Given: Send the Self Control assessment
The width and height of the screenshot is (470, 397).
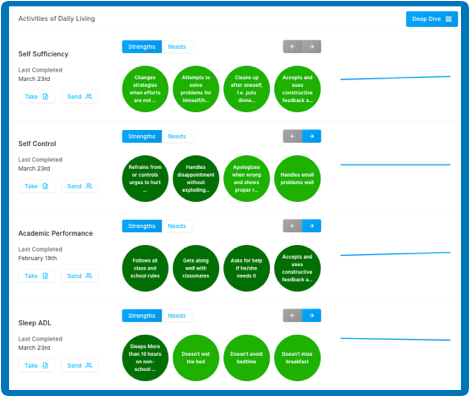Looking at the screenshot, I should point(80,186).
